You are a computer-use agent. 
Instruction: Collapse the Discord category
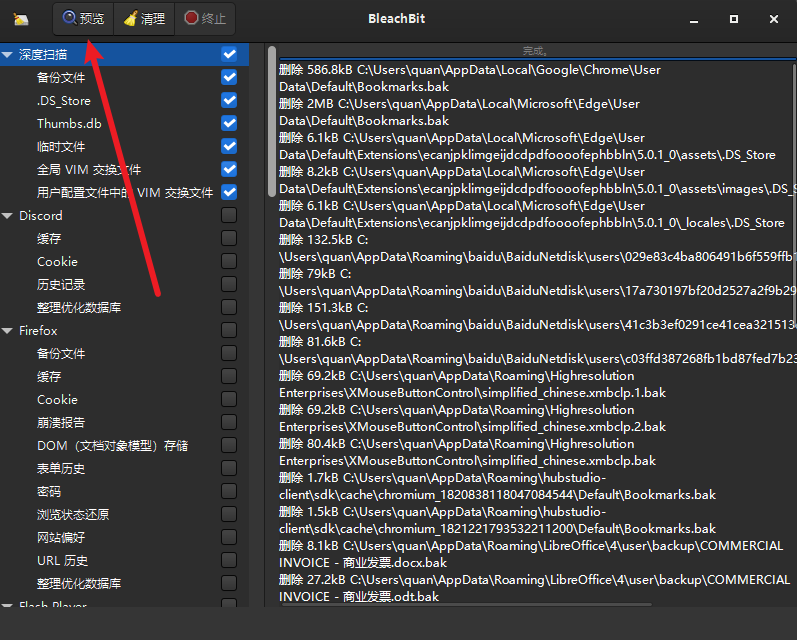point(7,216)
